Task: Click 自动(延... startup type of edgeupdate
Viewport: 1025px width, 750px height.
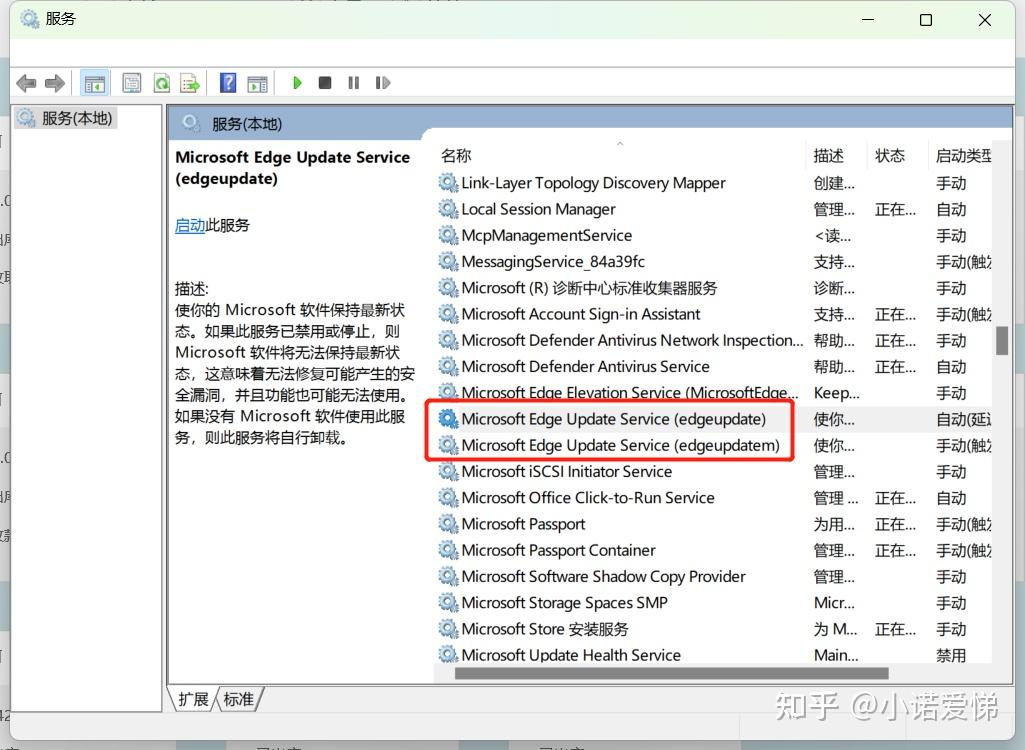Action: point(964,419)
